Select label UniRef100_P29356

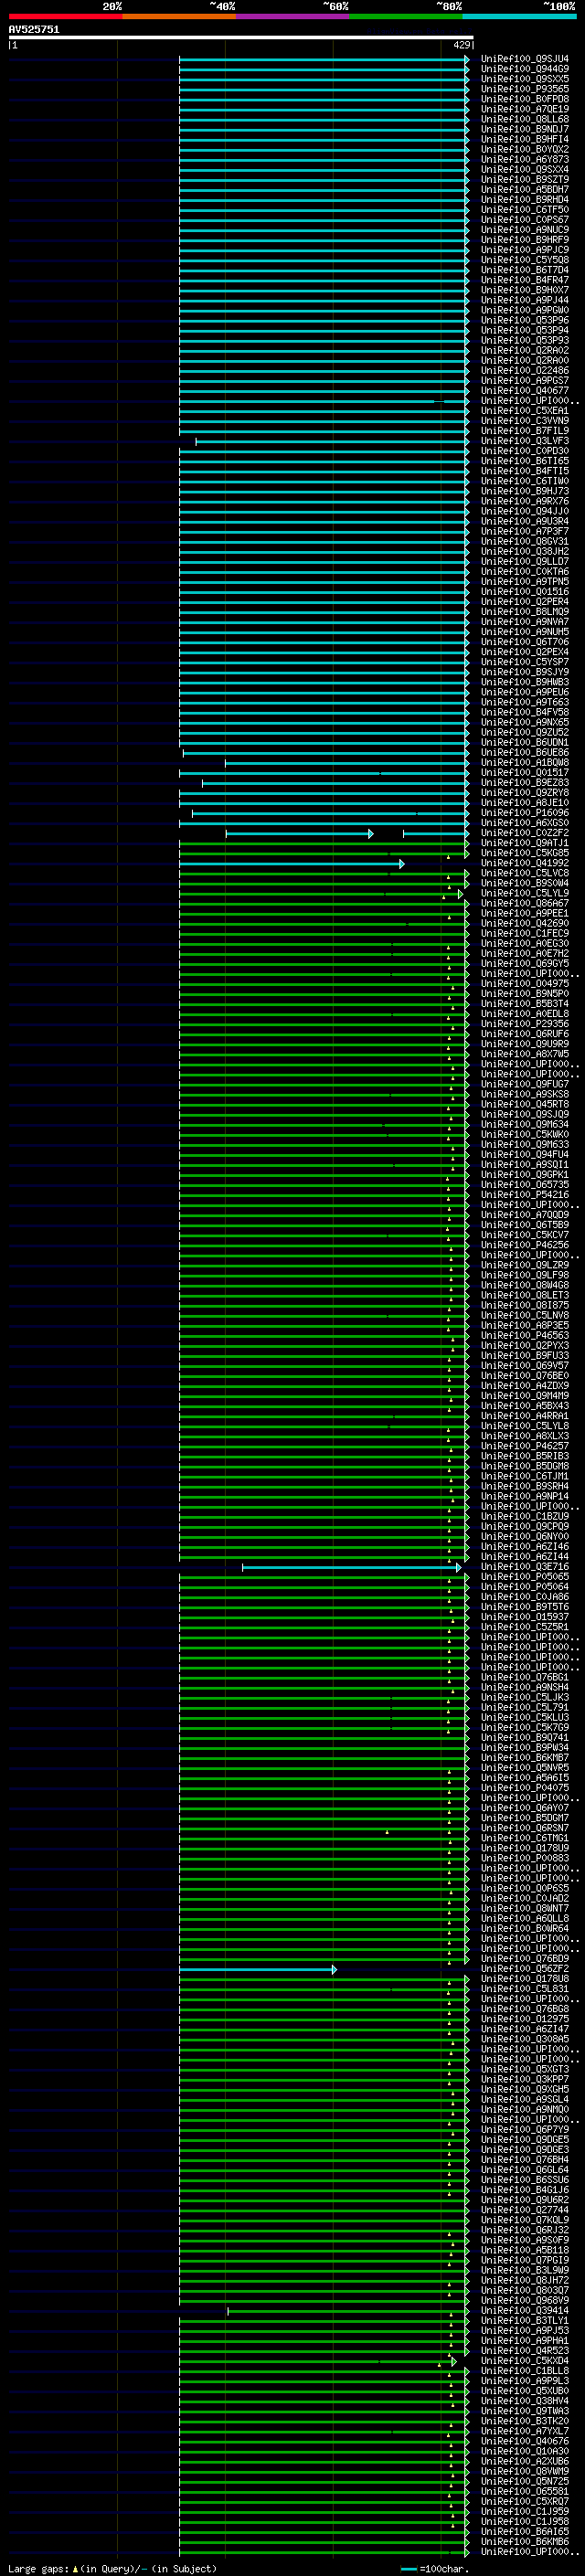tap(524, 1024)
